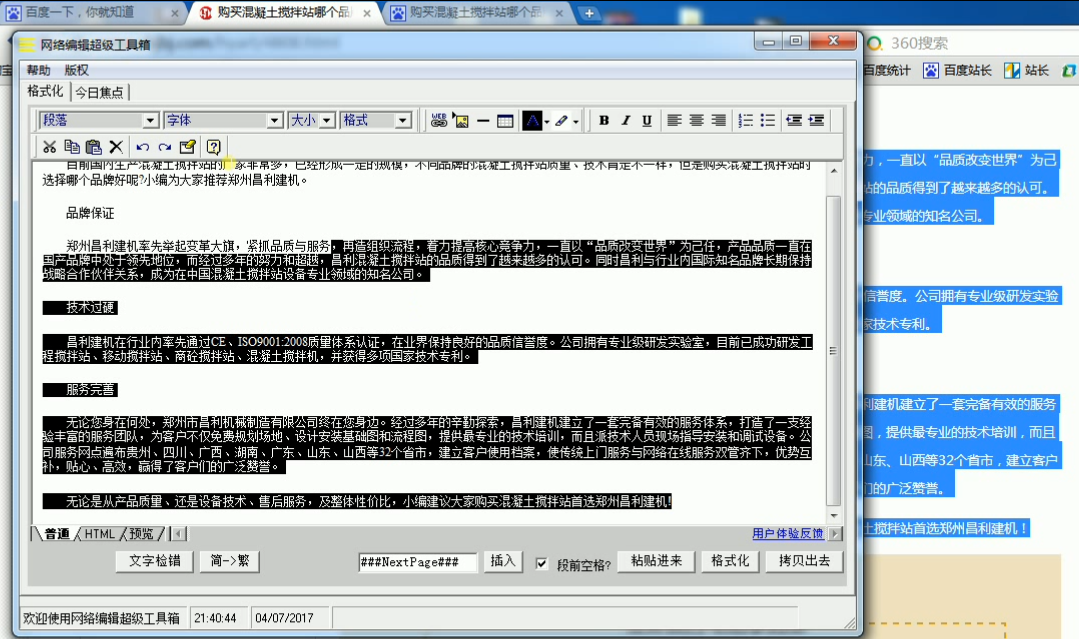This screenshot has height=639, width=1079.
Task: Open the 字体 font dropdown
Action: [x=274, y=120]
